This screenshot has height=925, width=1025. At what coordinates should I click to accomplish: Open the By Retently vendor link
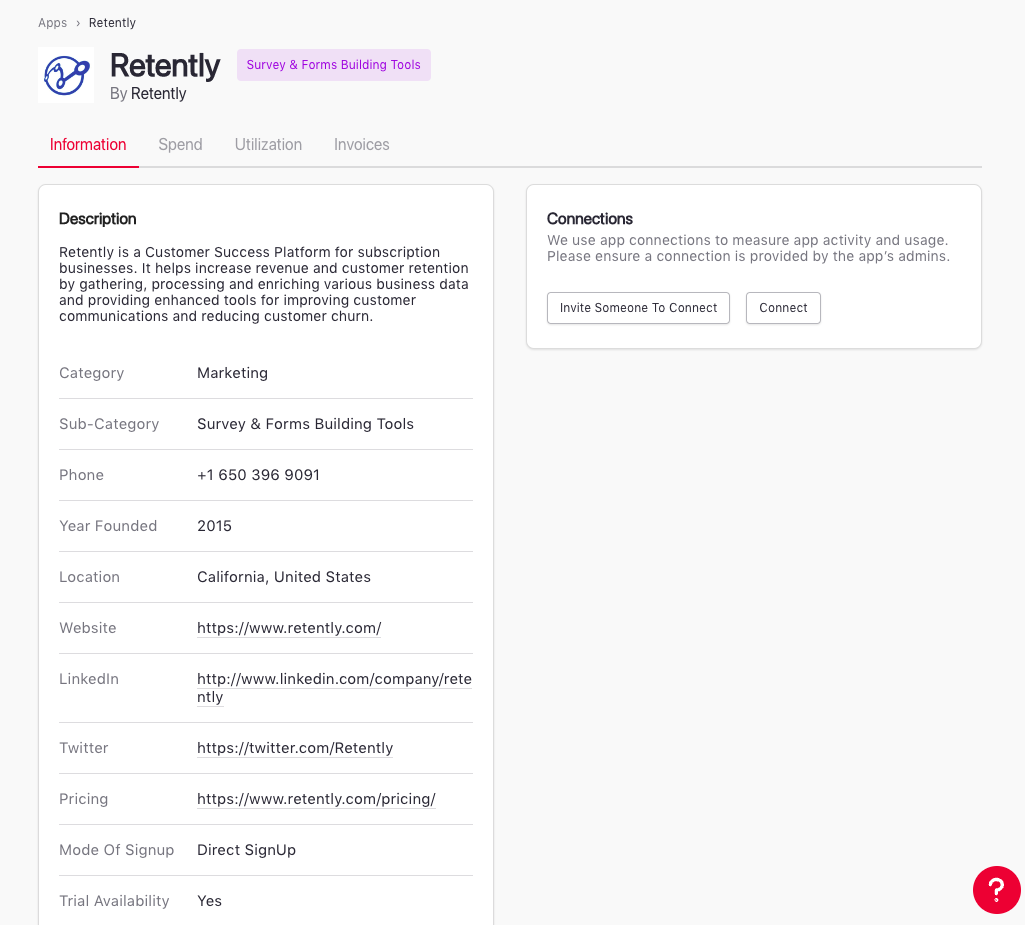click(x=158, y=93)
